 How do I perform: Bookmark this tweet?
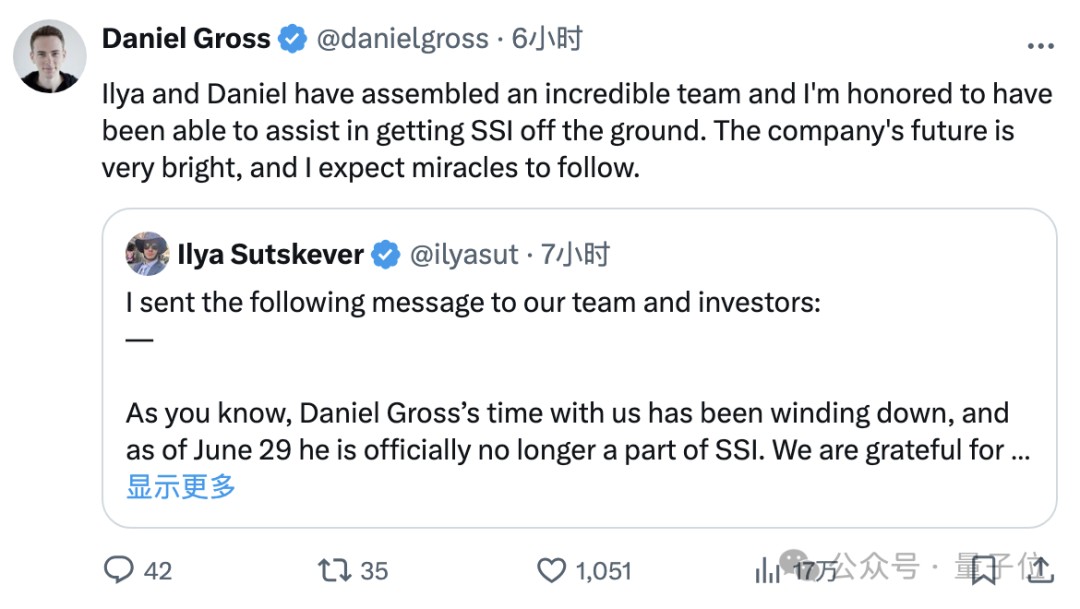(x=984, y=570)
